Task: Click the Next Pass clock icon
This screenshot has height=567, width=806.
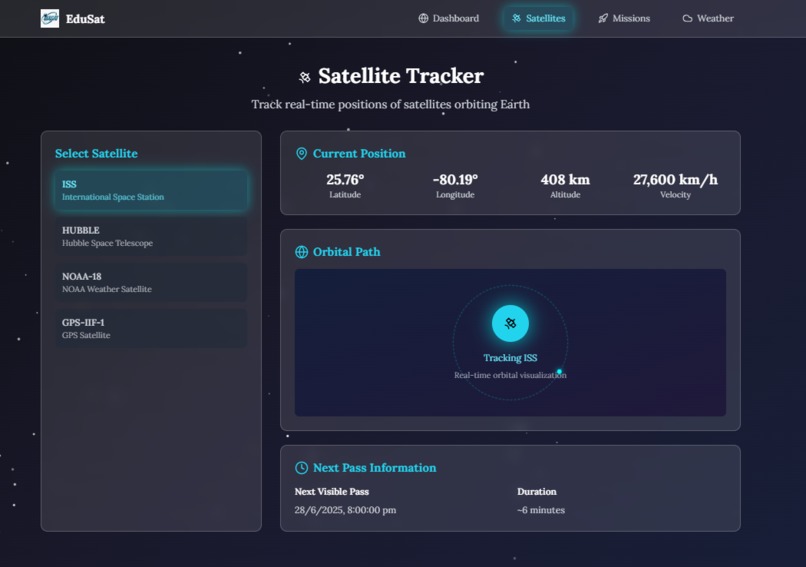Action: 302,468
